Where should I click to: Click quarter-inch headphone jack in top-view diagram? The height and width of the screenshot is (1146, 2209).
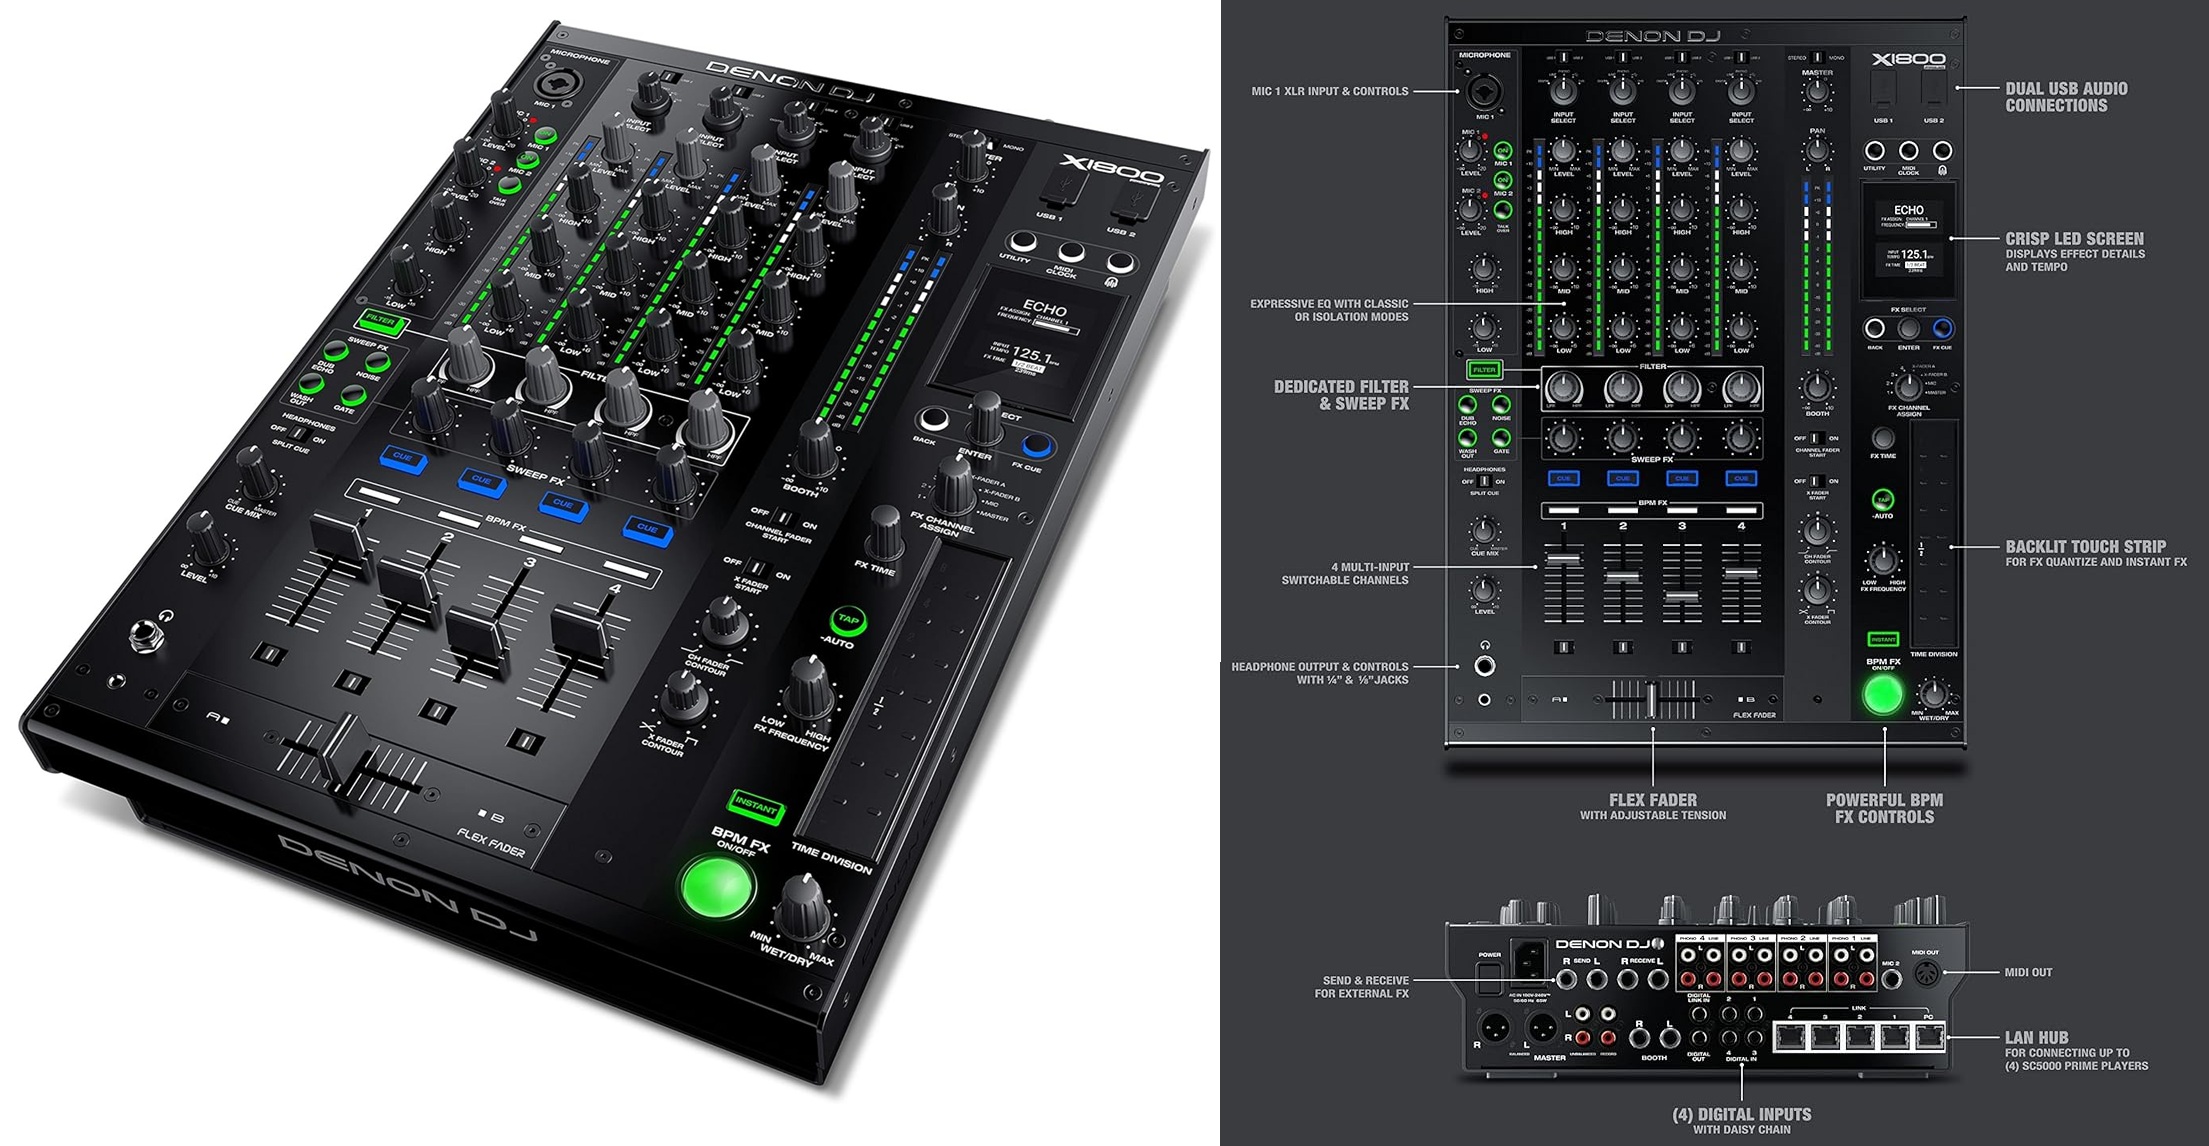tap(1485, 666)
